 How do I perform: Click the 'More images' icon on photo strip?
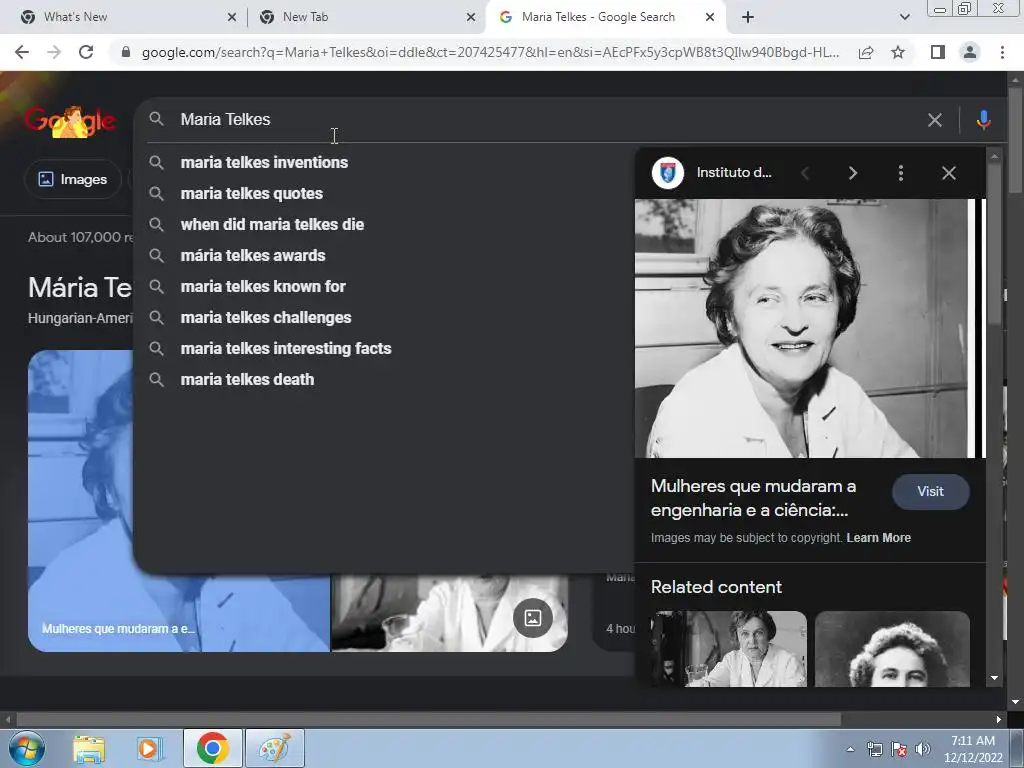533,618
